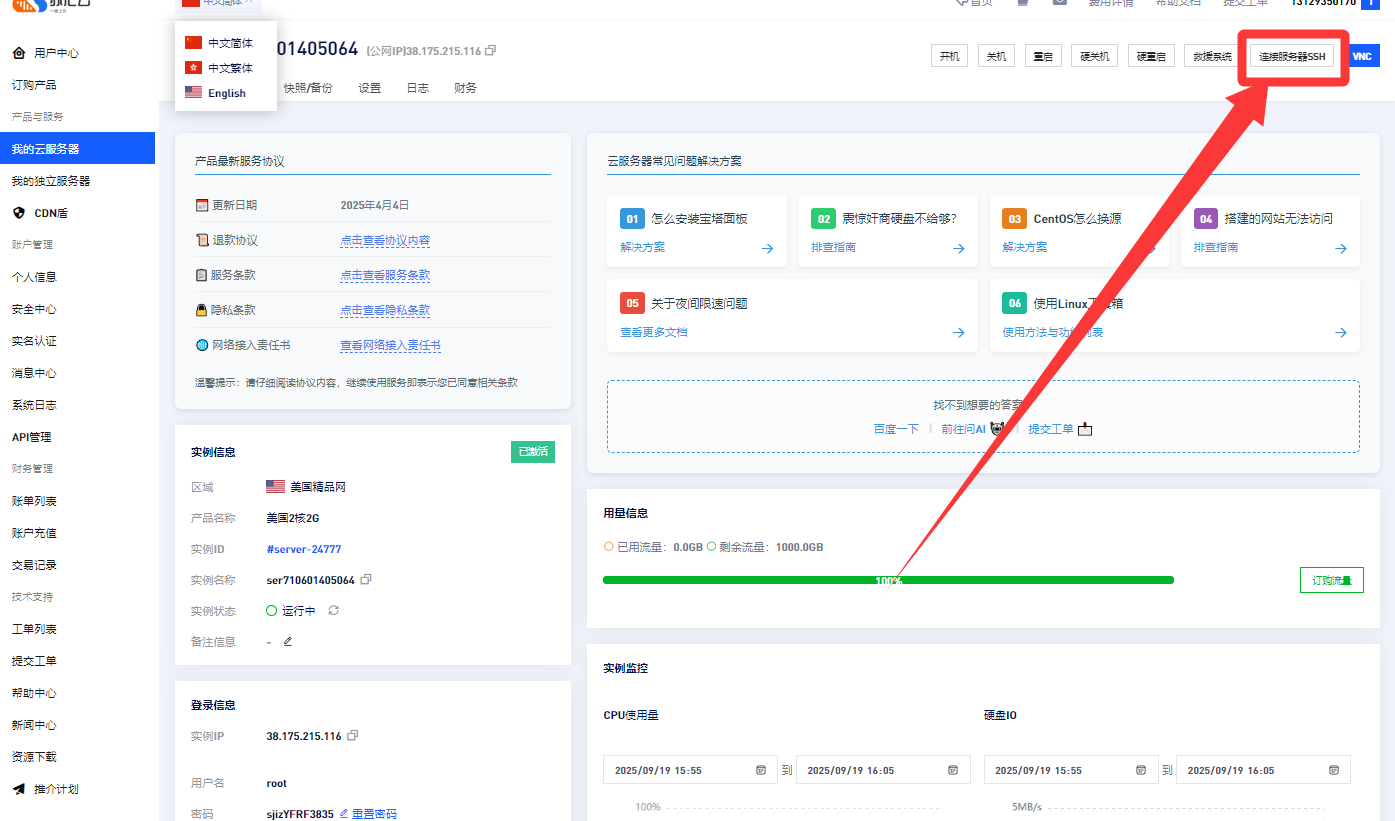Screen dimensions: 1395x821
Task: Click the arrow on the 关于夜间限速问题 card
Action: 958,333
